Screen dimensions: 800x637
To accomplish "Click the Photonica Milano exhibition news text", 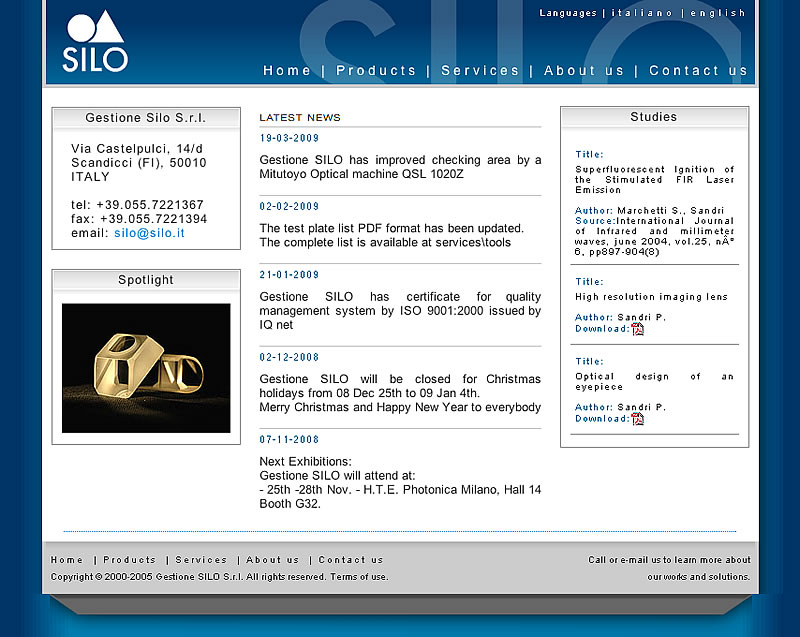I will tap(400, 482).
